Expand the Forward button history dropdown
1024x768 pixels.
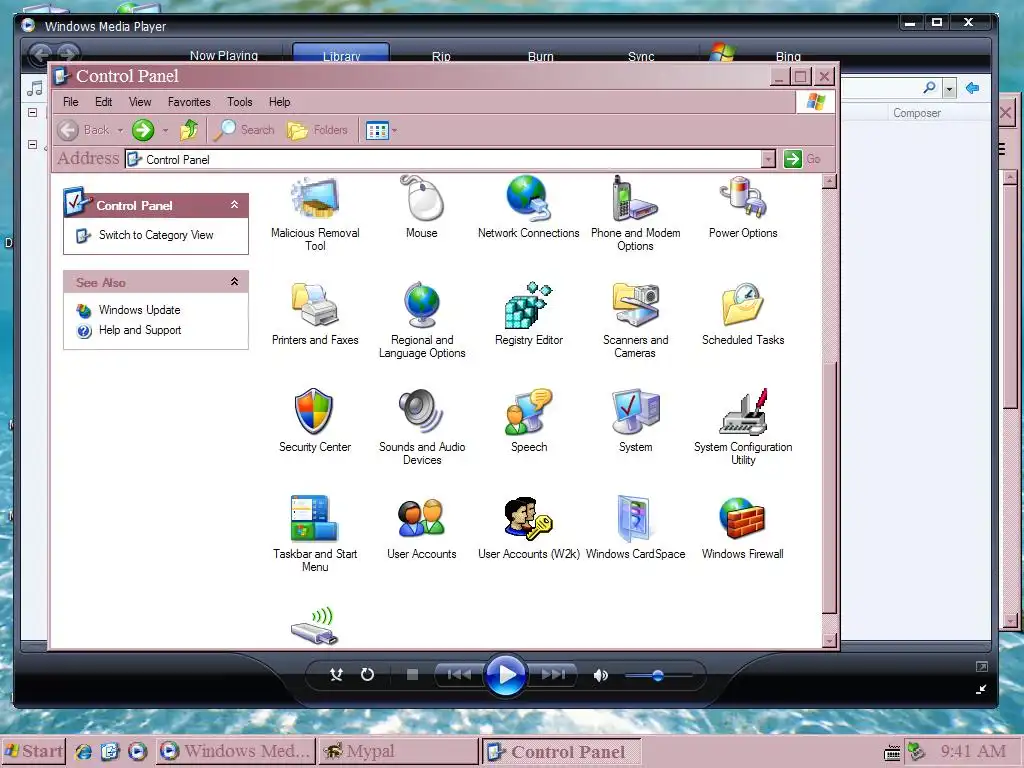click(165, 130)
